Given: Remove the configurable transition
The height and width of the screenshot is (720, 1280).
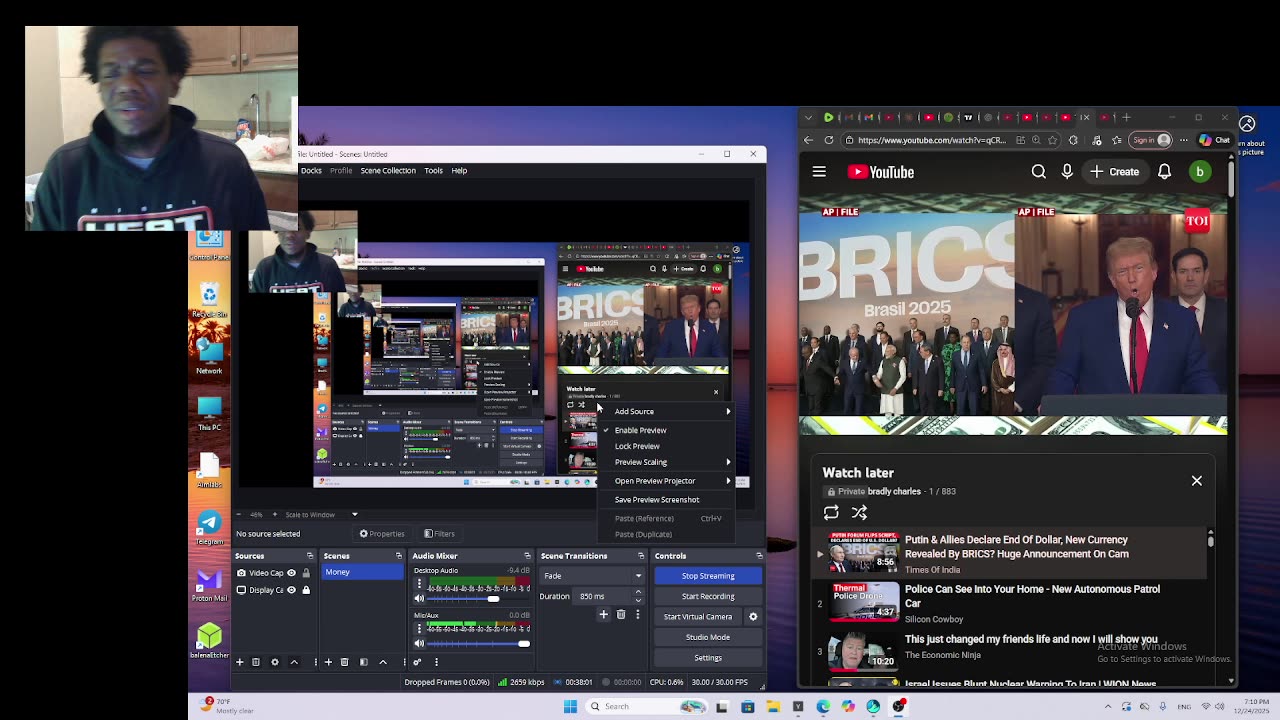Looking at the screenshot, I should 621,615.
